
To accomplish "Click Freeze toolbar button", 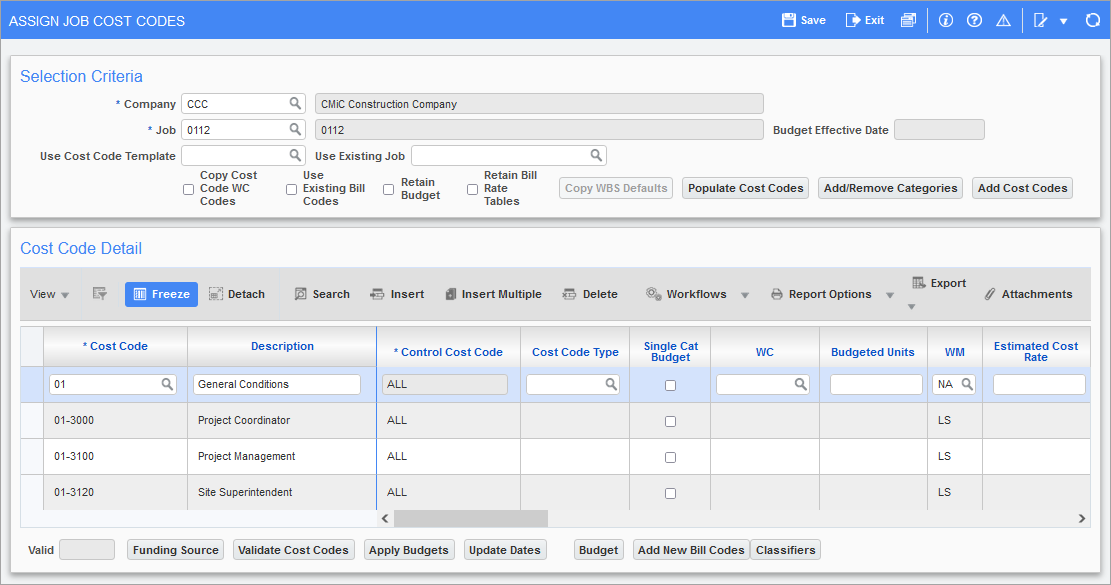I will click(x=162, y=294).
